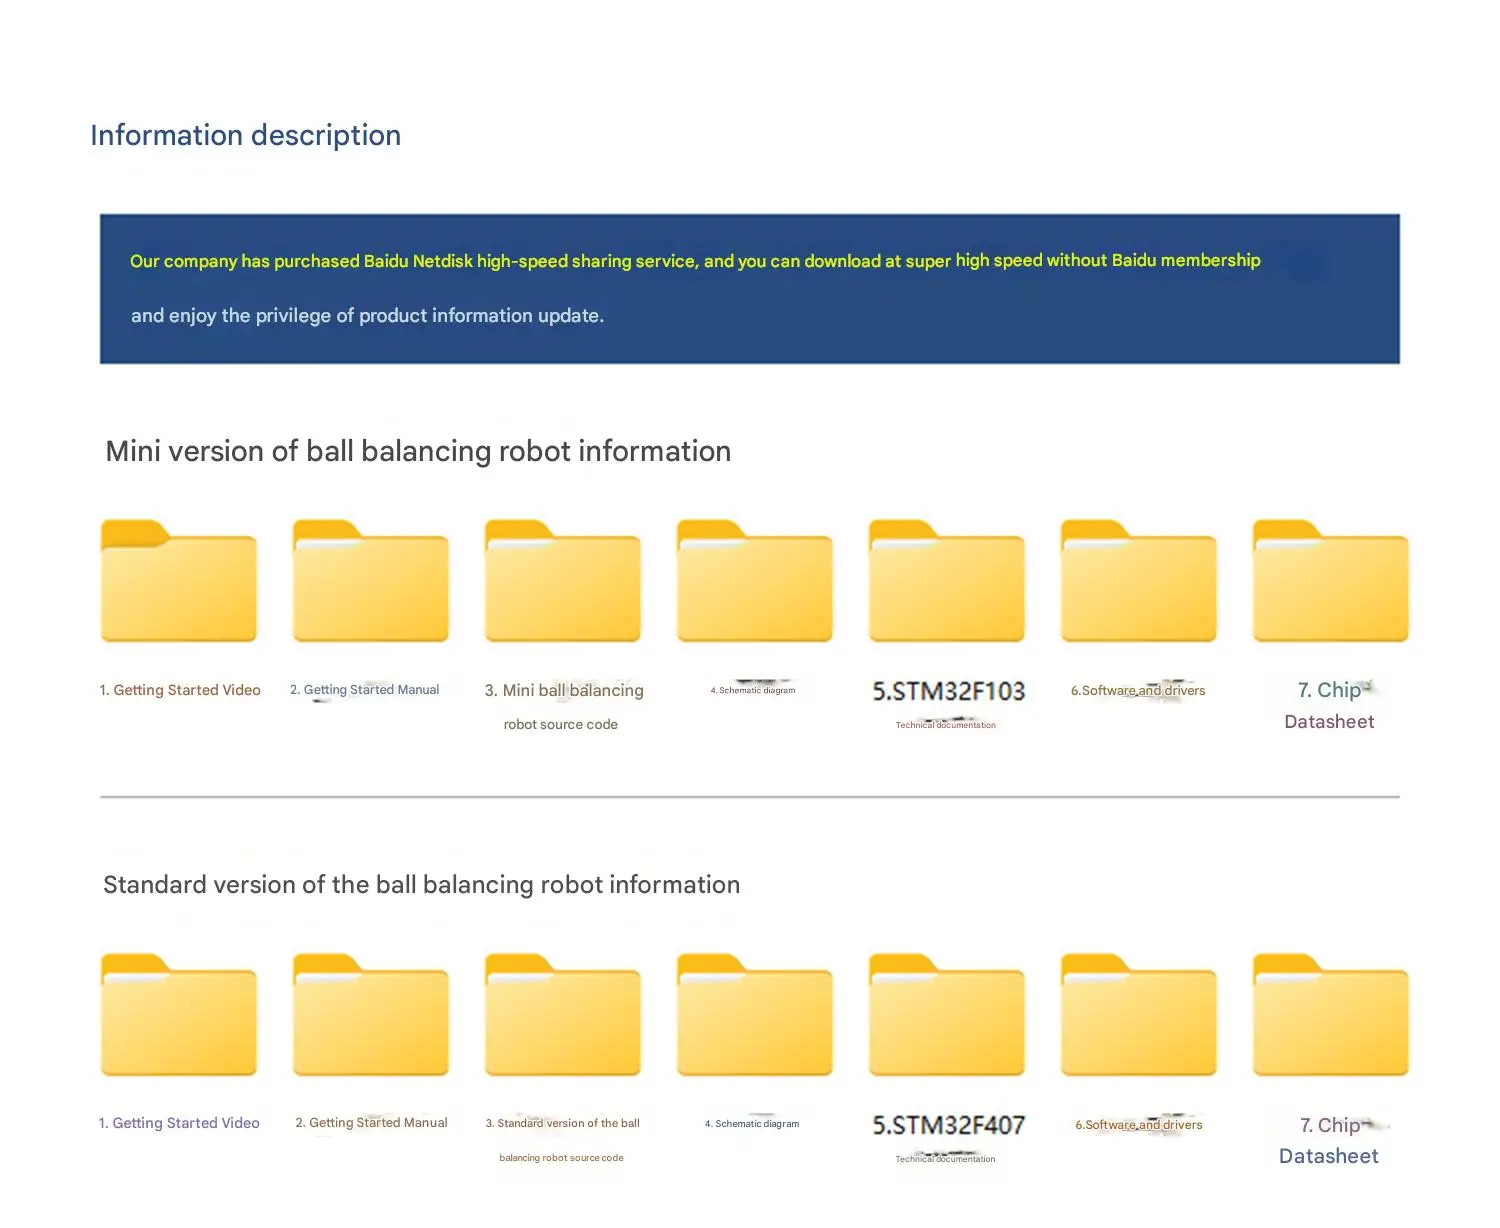This screenshot has height=1228, width=1500.
Task: Click 'and enjoy the privilege' banner line
Action: [x=367, y=315]
